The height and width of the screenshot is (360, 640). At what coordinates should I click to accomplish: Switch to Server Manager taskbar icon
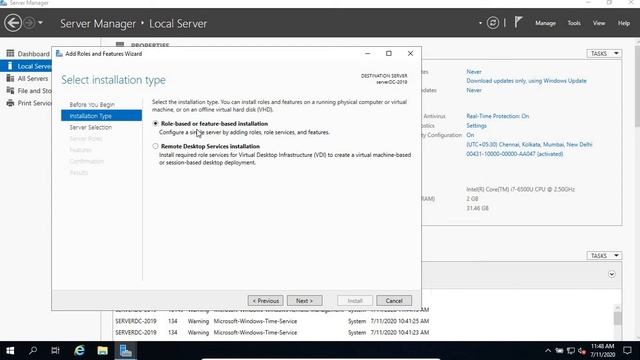pos(126,351)
